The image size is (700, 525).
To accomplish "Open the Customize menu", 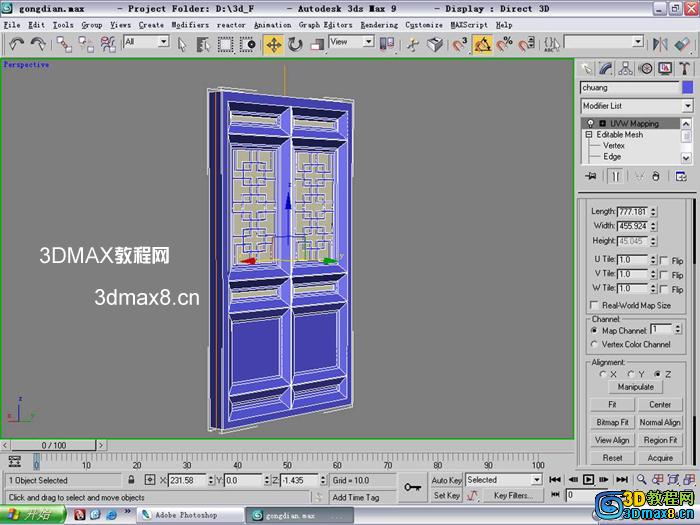I will click(424, 25).
